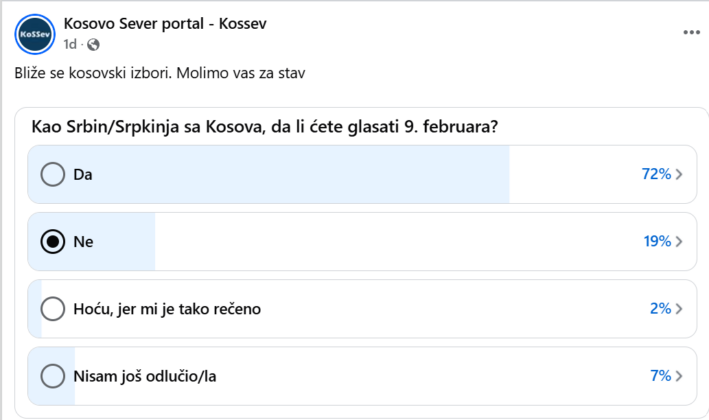Viewport: 709px width, 420px height.
Task: Click the Da option blue progress bar
Action: tap(269, 175)
